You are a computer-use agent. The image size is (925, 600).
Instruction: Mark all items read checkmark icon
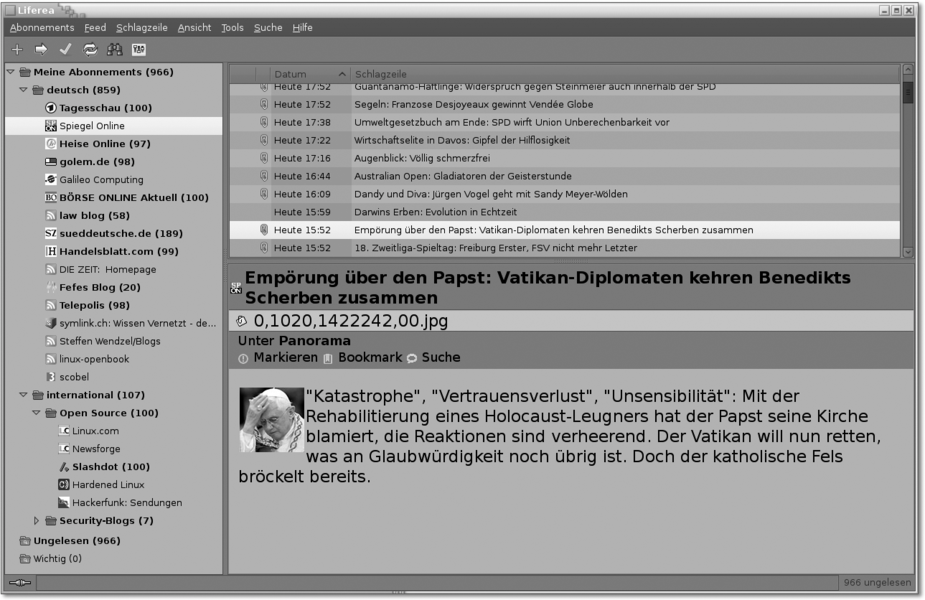pos(65,49)
